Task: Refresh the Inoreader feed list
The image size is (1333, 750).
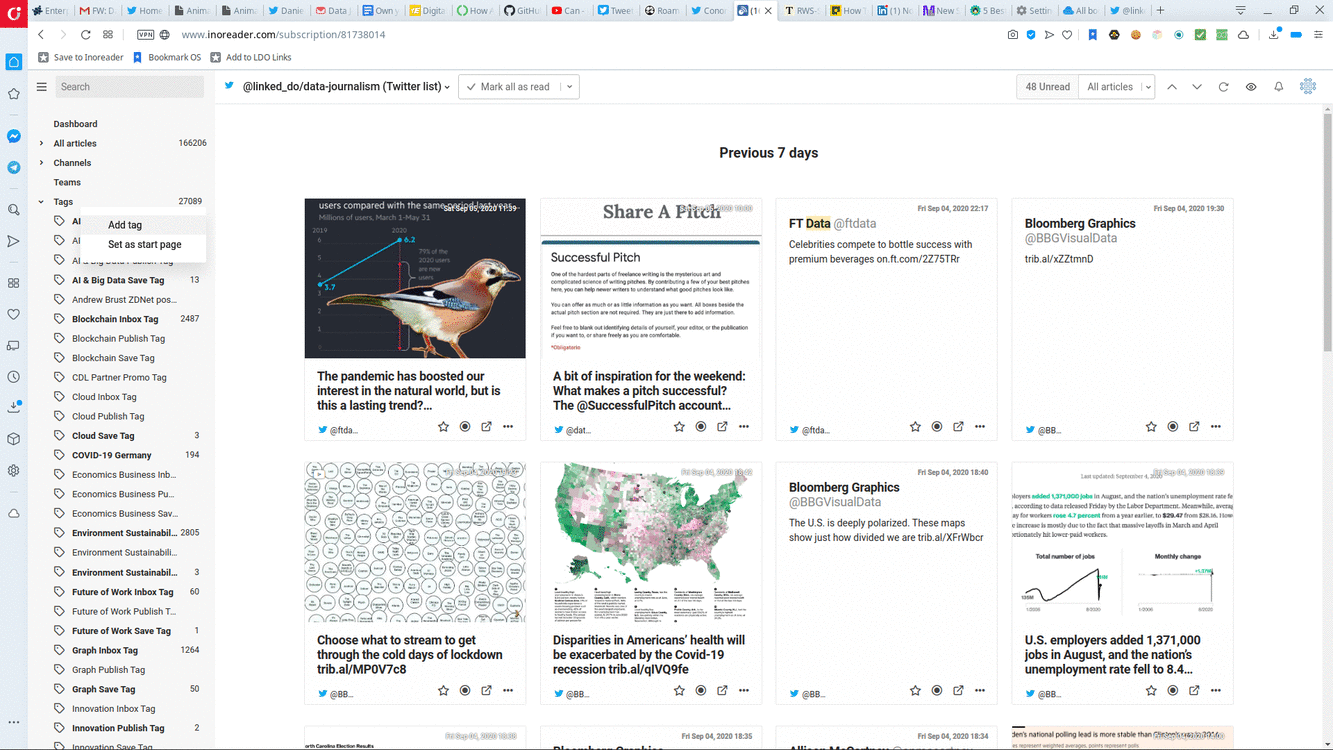Action: pyautogui.click(x=1223, y=87)
